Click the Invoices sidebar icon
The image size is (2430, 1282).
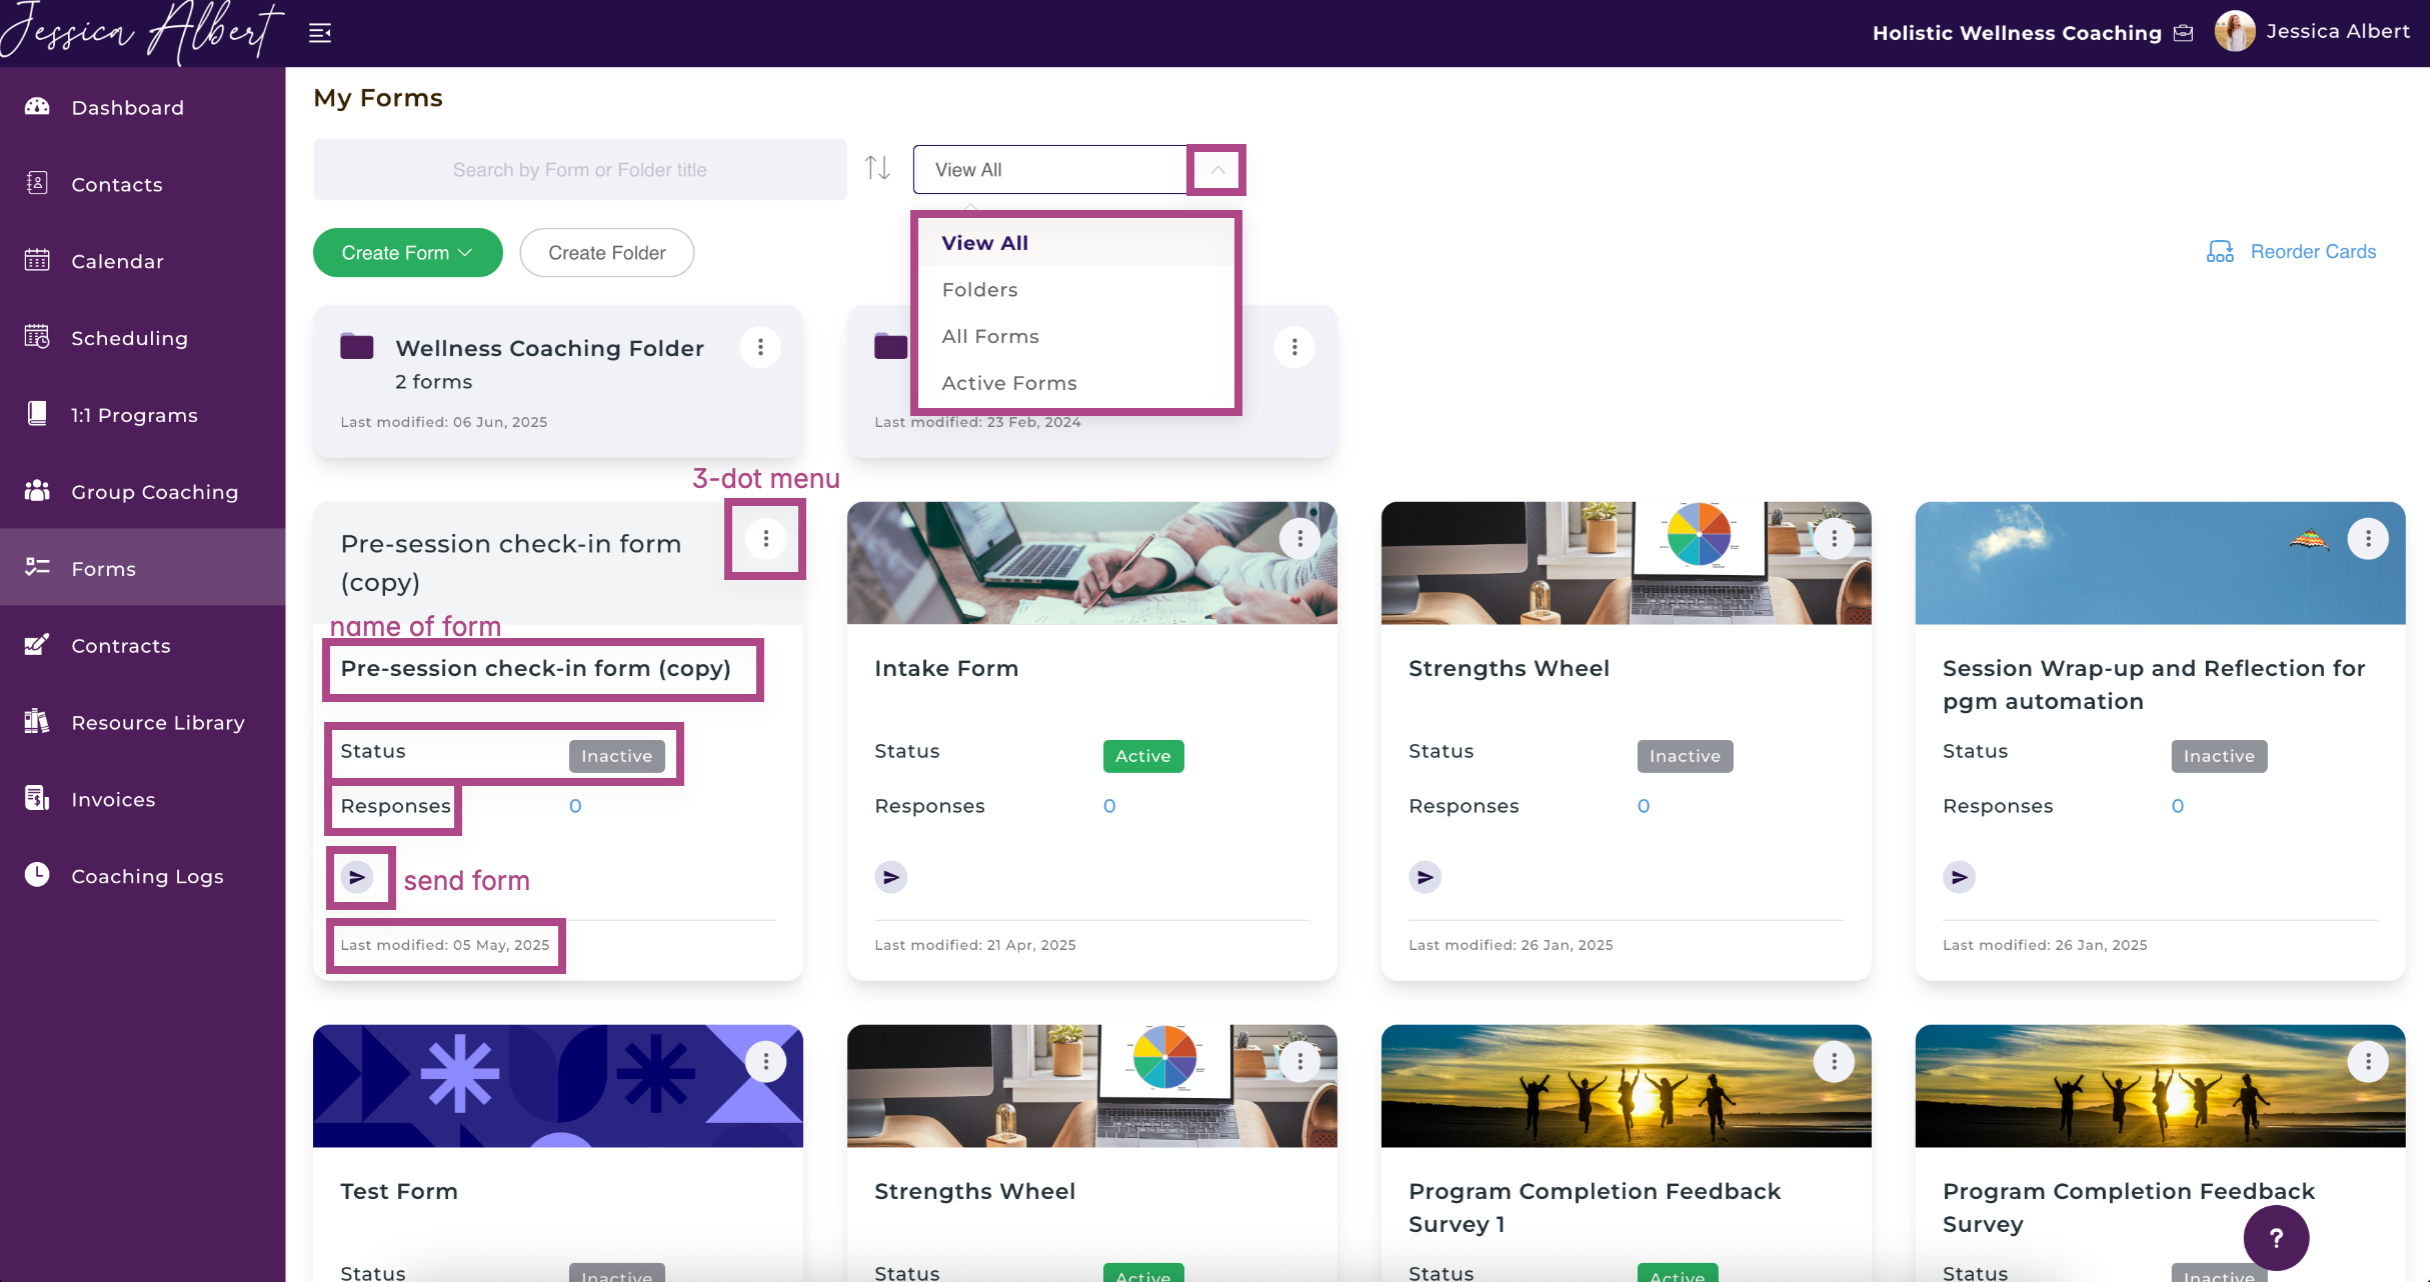pos(37,798)
